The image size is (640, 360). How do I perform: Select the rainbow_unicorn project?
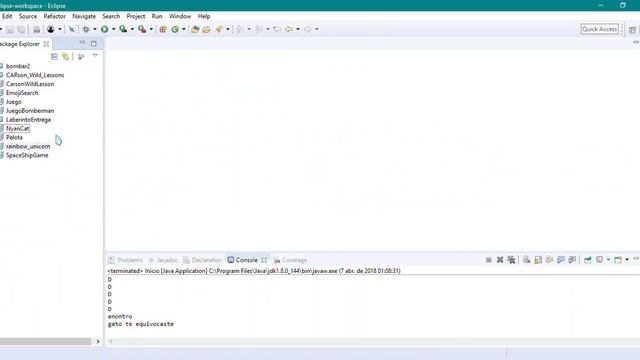click(x=28, y=146)
